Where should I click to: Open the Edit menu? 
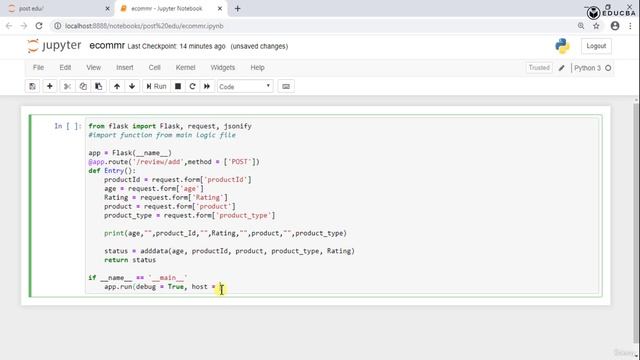pyautogui.click(x=65, y=68)
